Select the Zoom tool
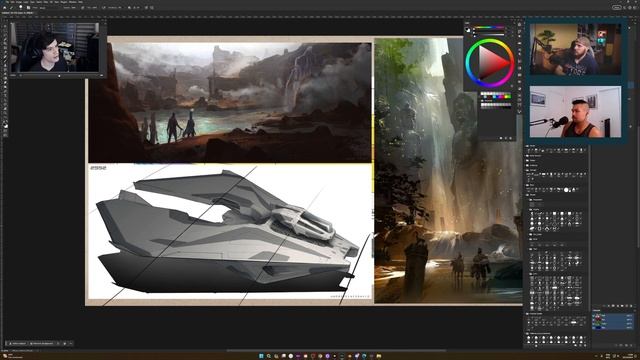The width and height of the screenshot is (640, 360). click(5, 113)
